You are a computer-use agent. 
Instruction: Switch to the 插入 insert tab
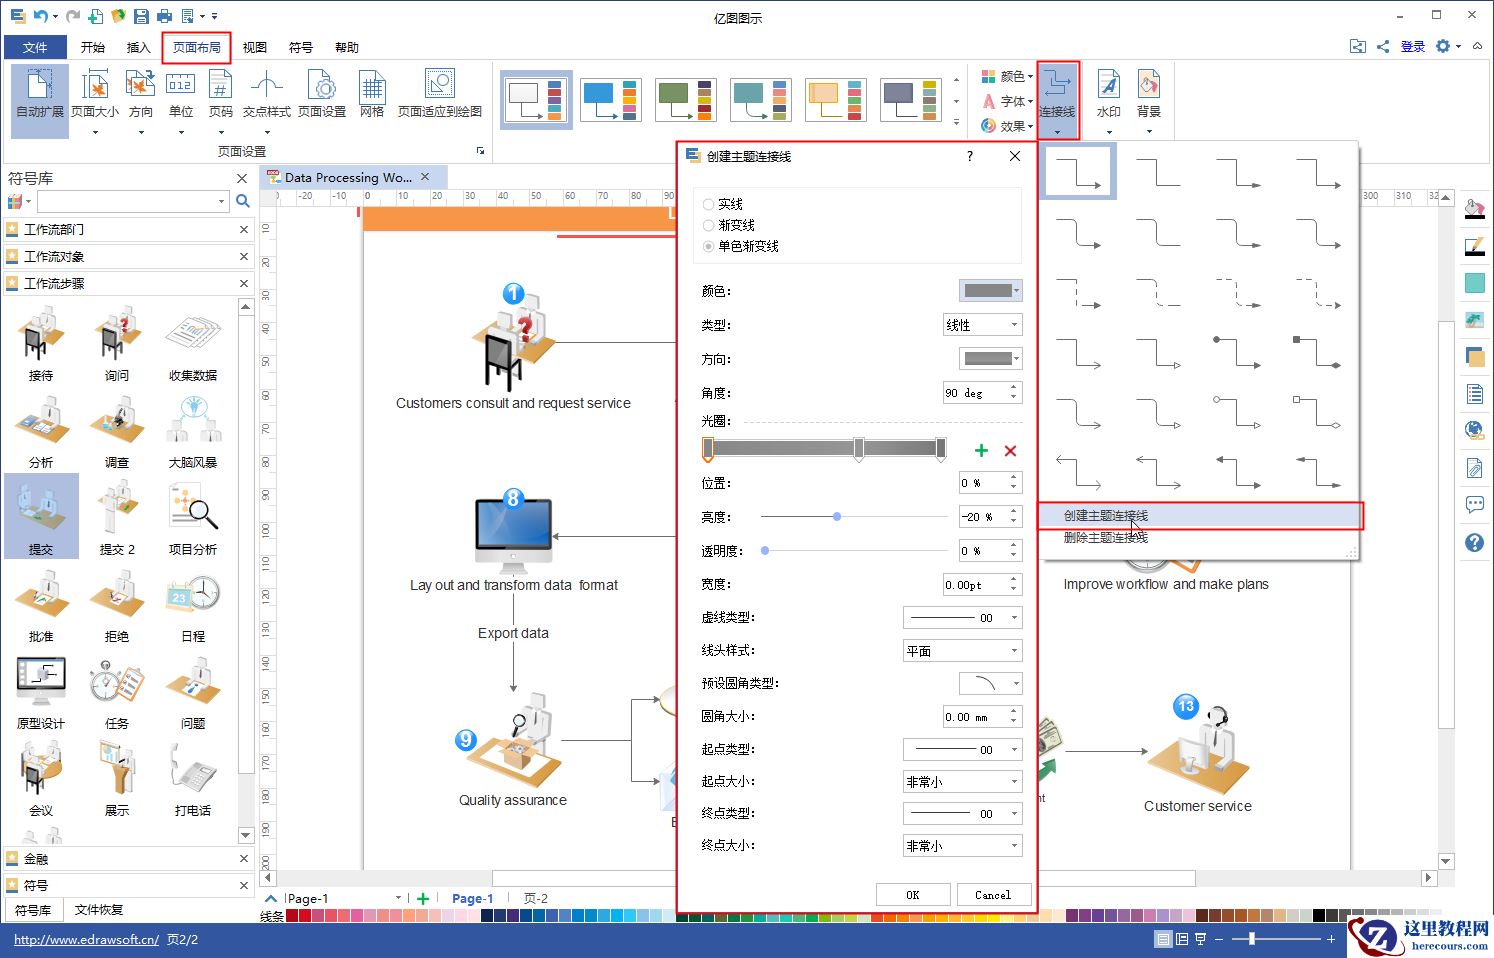(x=139, y=47)
